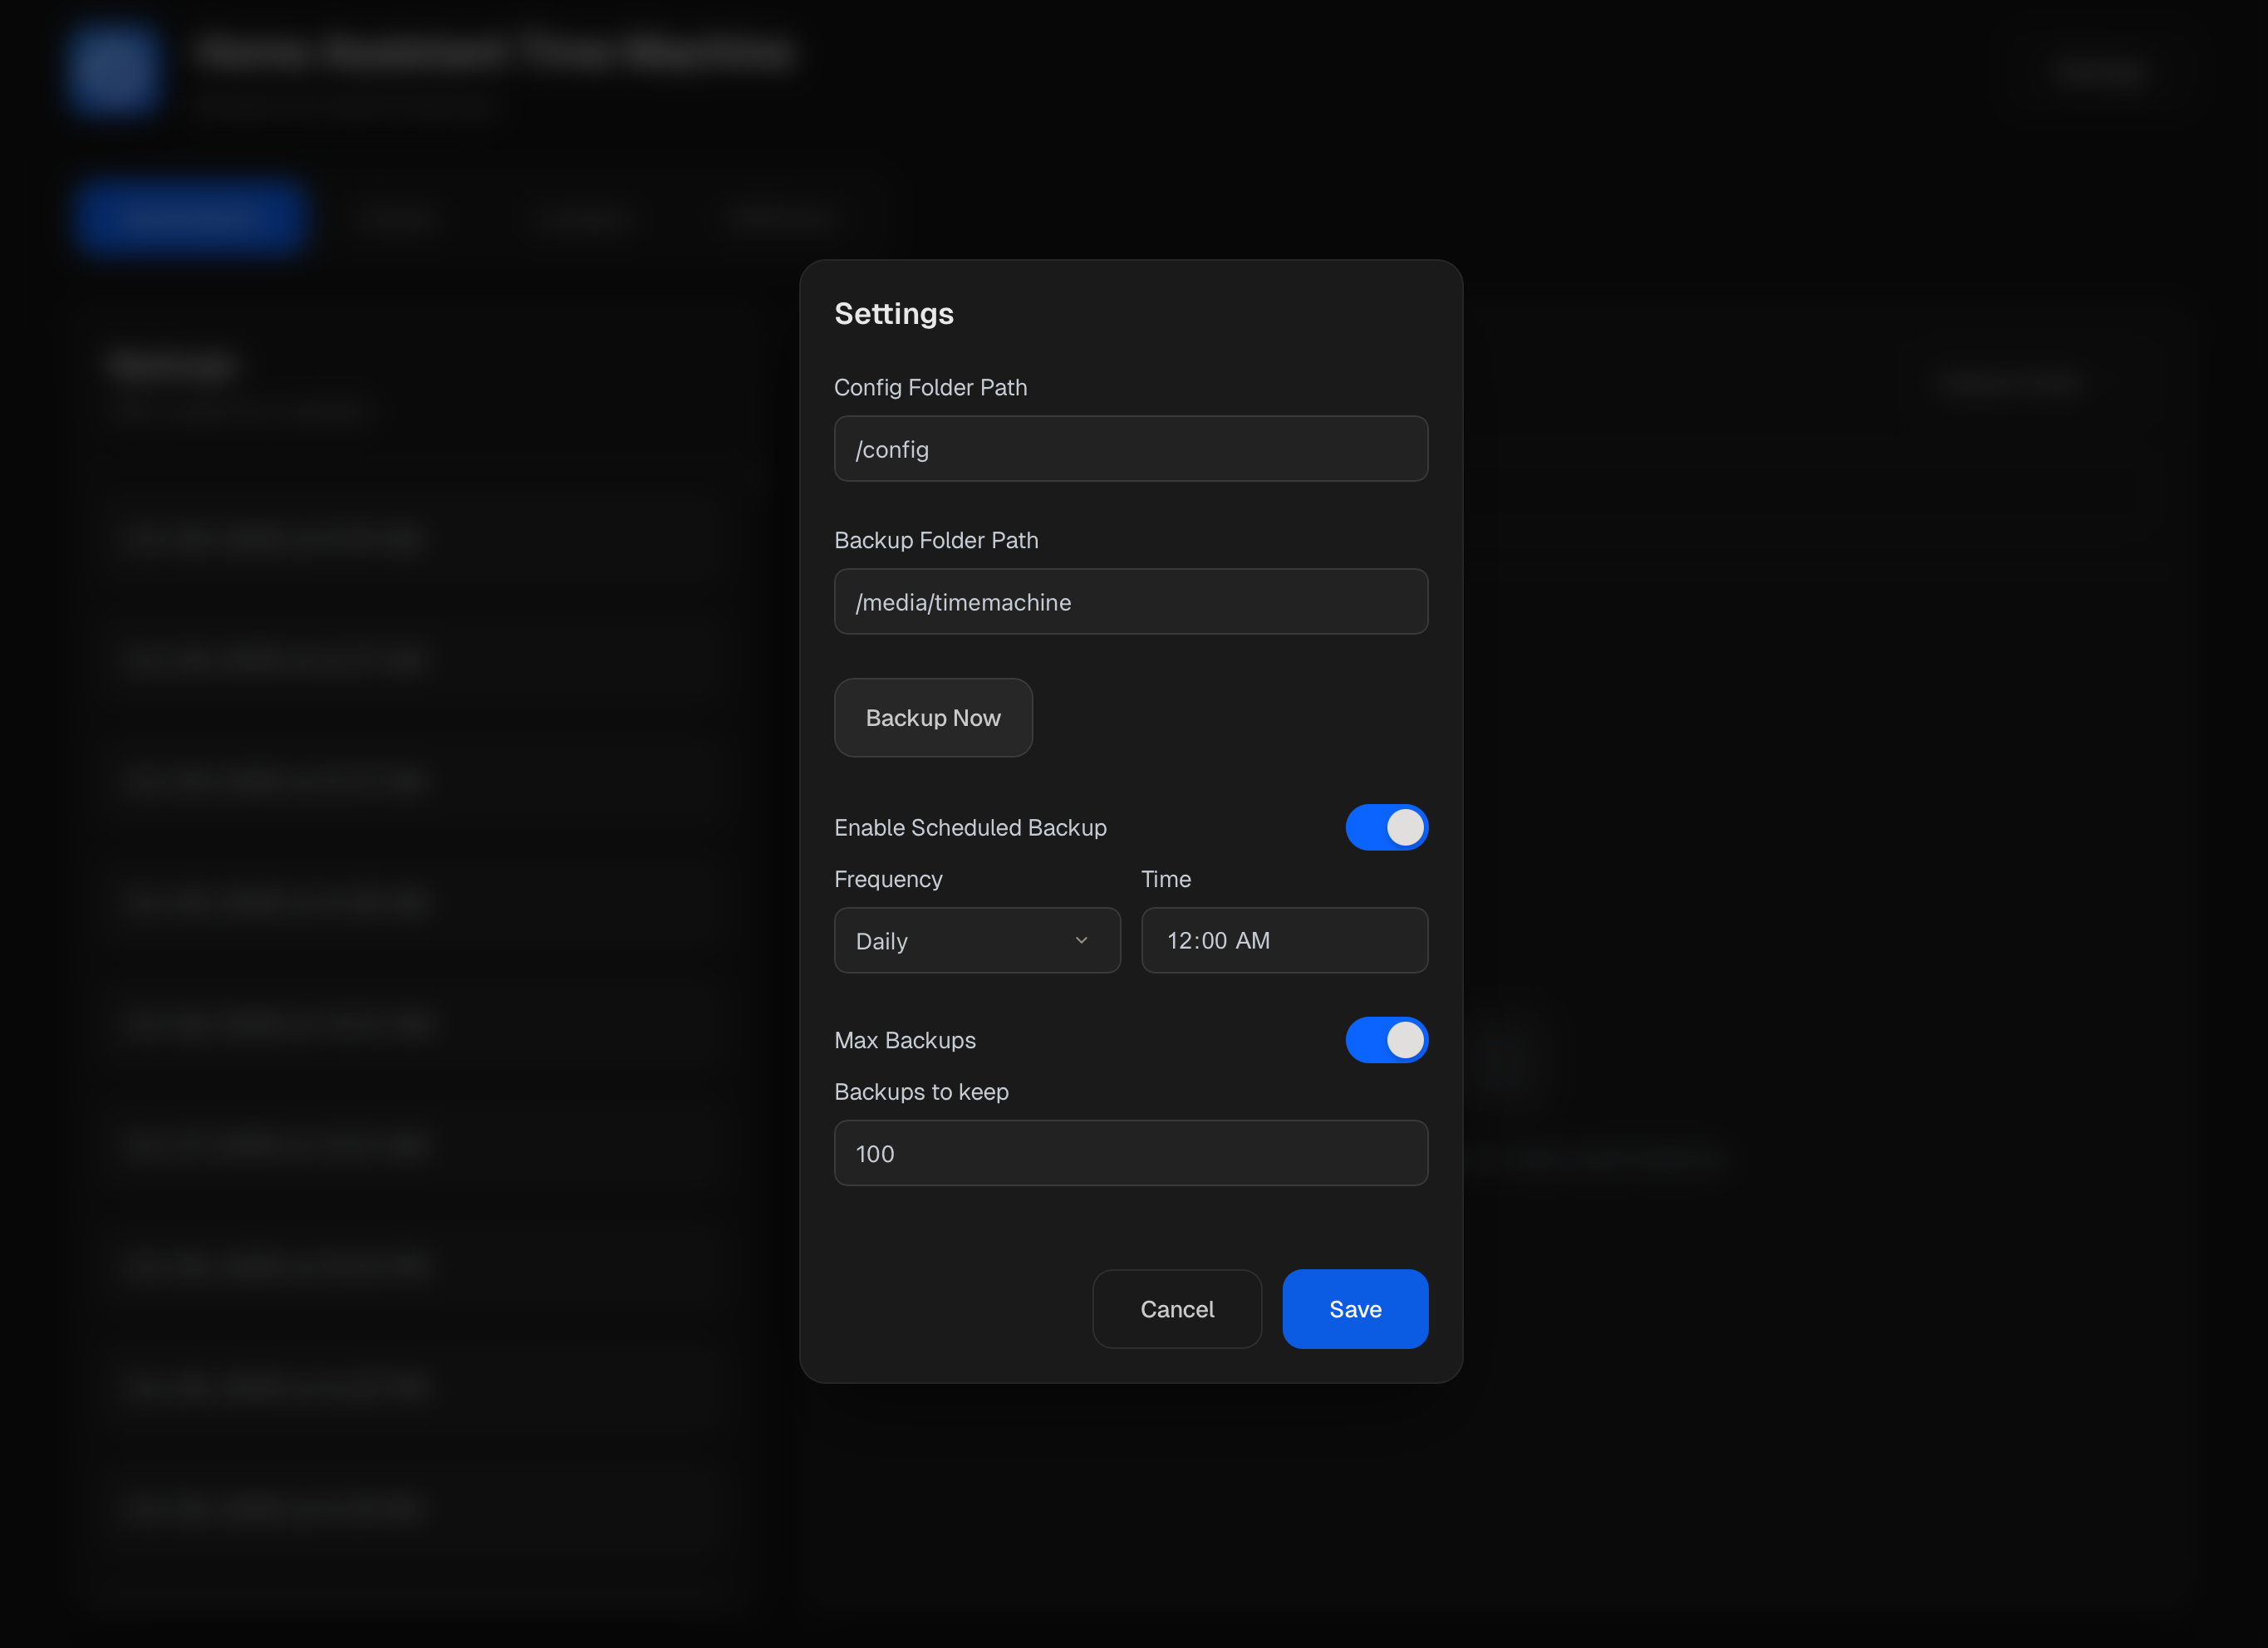Screen dimensions: 2268x1648
Task: Click the Backups to keep field showing 100
Action: pos(1130,1153)
